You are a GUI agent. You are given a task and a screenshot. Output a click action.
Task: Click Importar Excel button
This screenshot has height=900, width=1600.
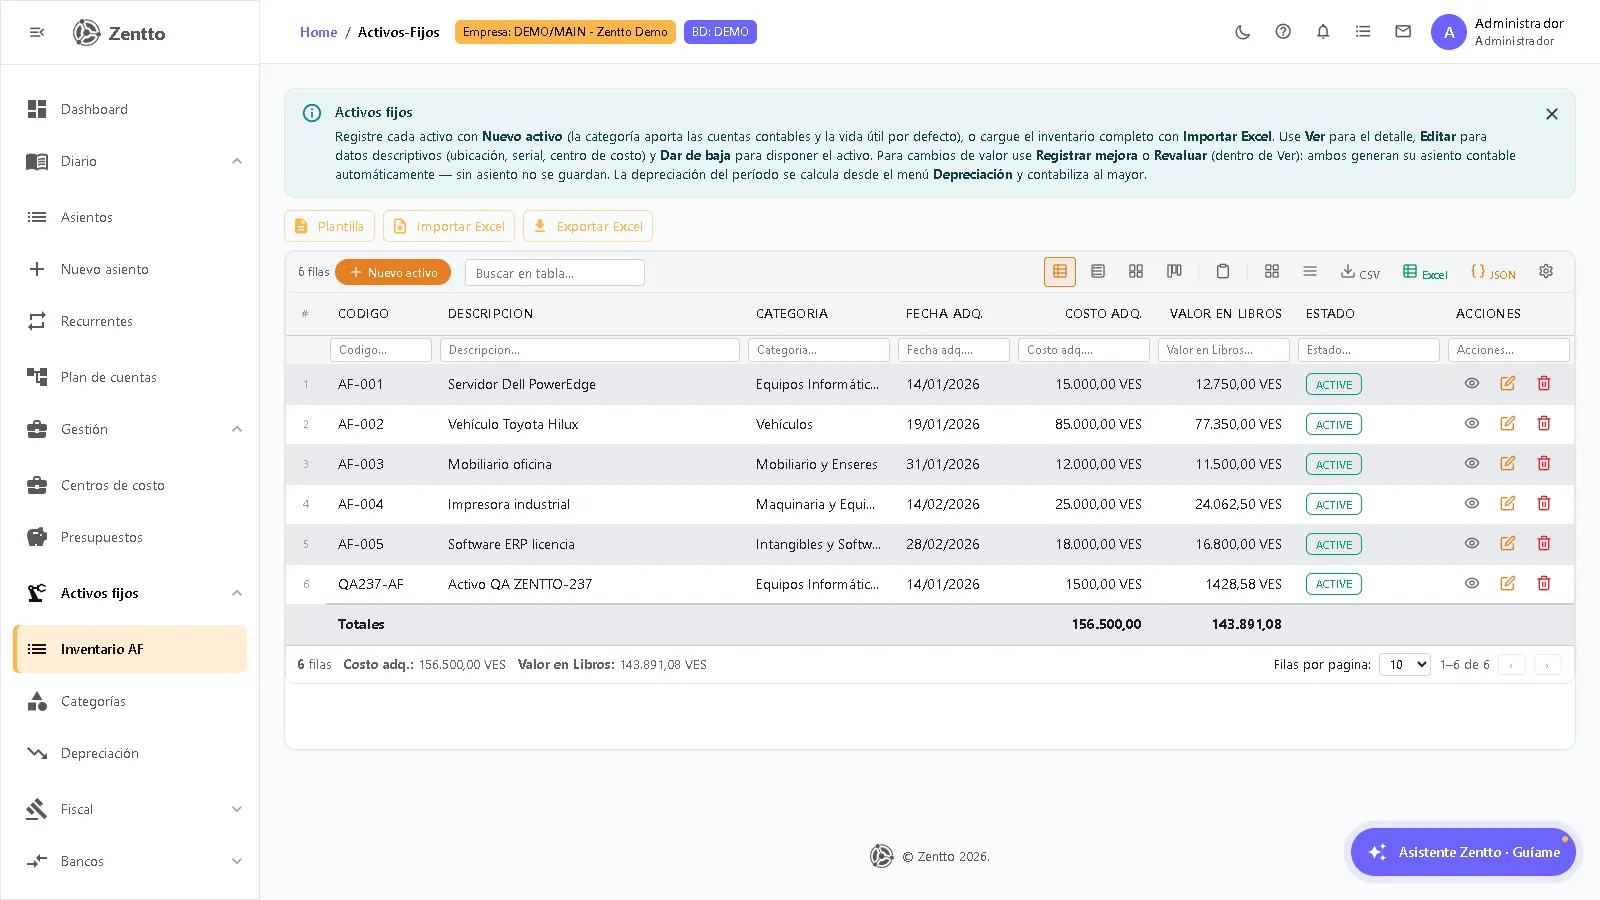(x=449, y=226)
